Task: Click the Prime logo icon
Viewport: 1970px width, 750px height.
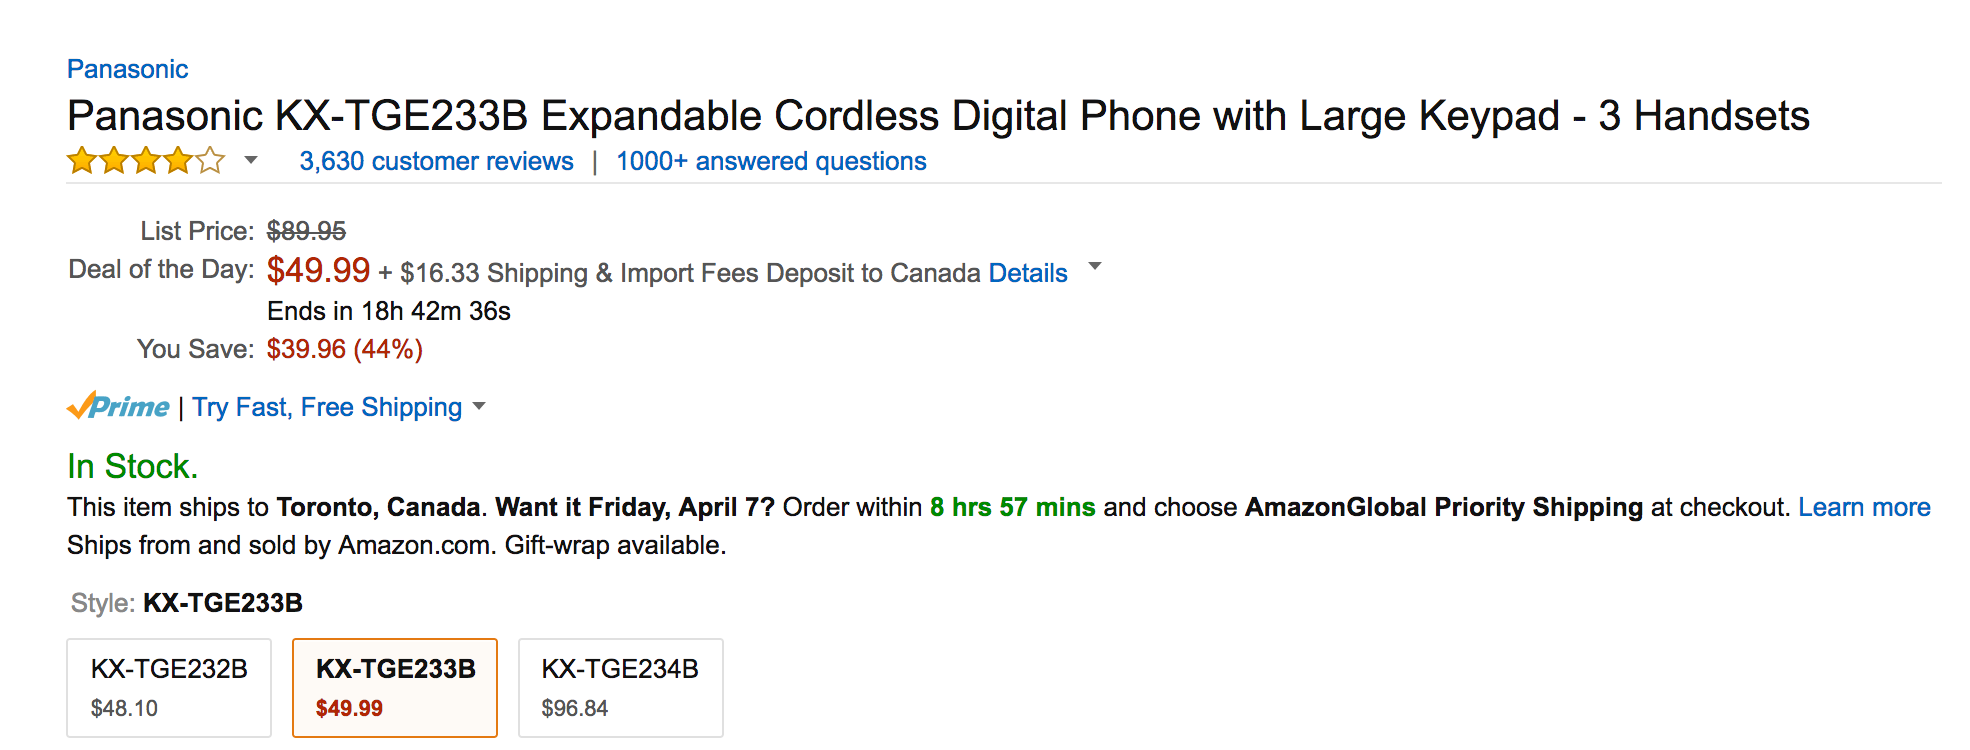Action: coord(118,406)
